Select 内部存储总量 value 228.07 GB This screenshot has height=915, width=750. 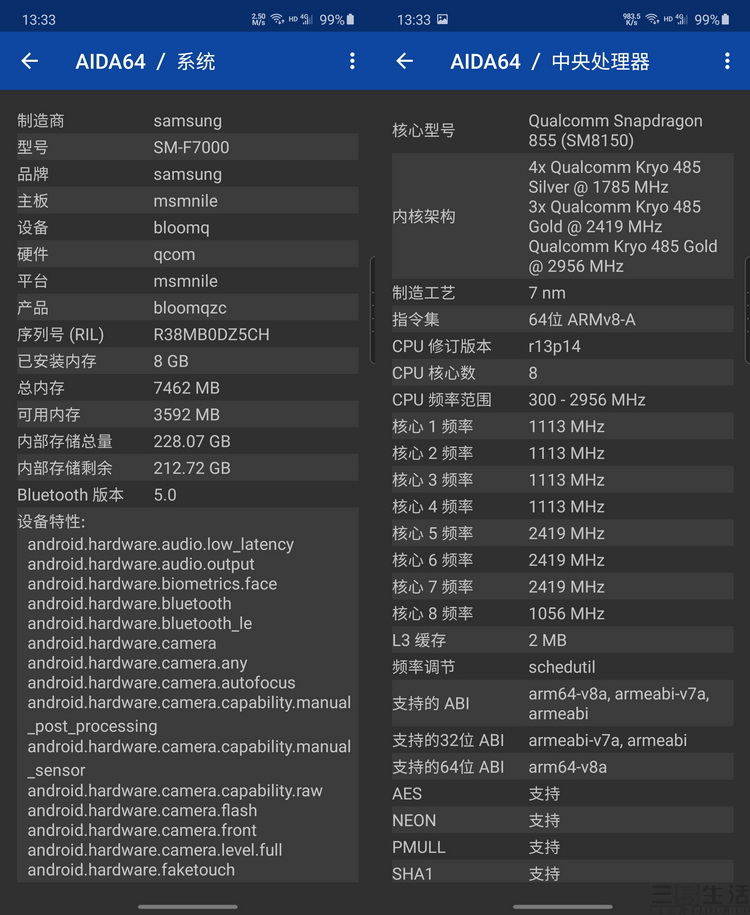click(x=192, y=441)
